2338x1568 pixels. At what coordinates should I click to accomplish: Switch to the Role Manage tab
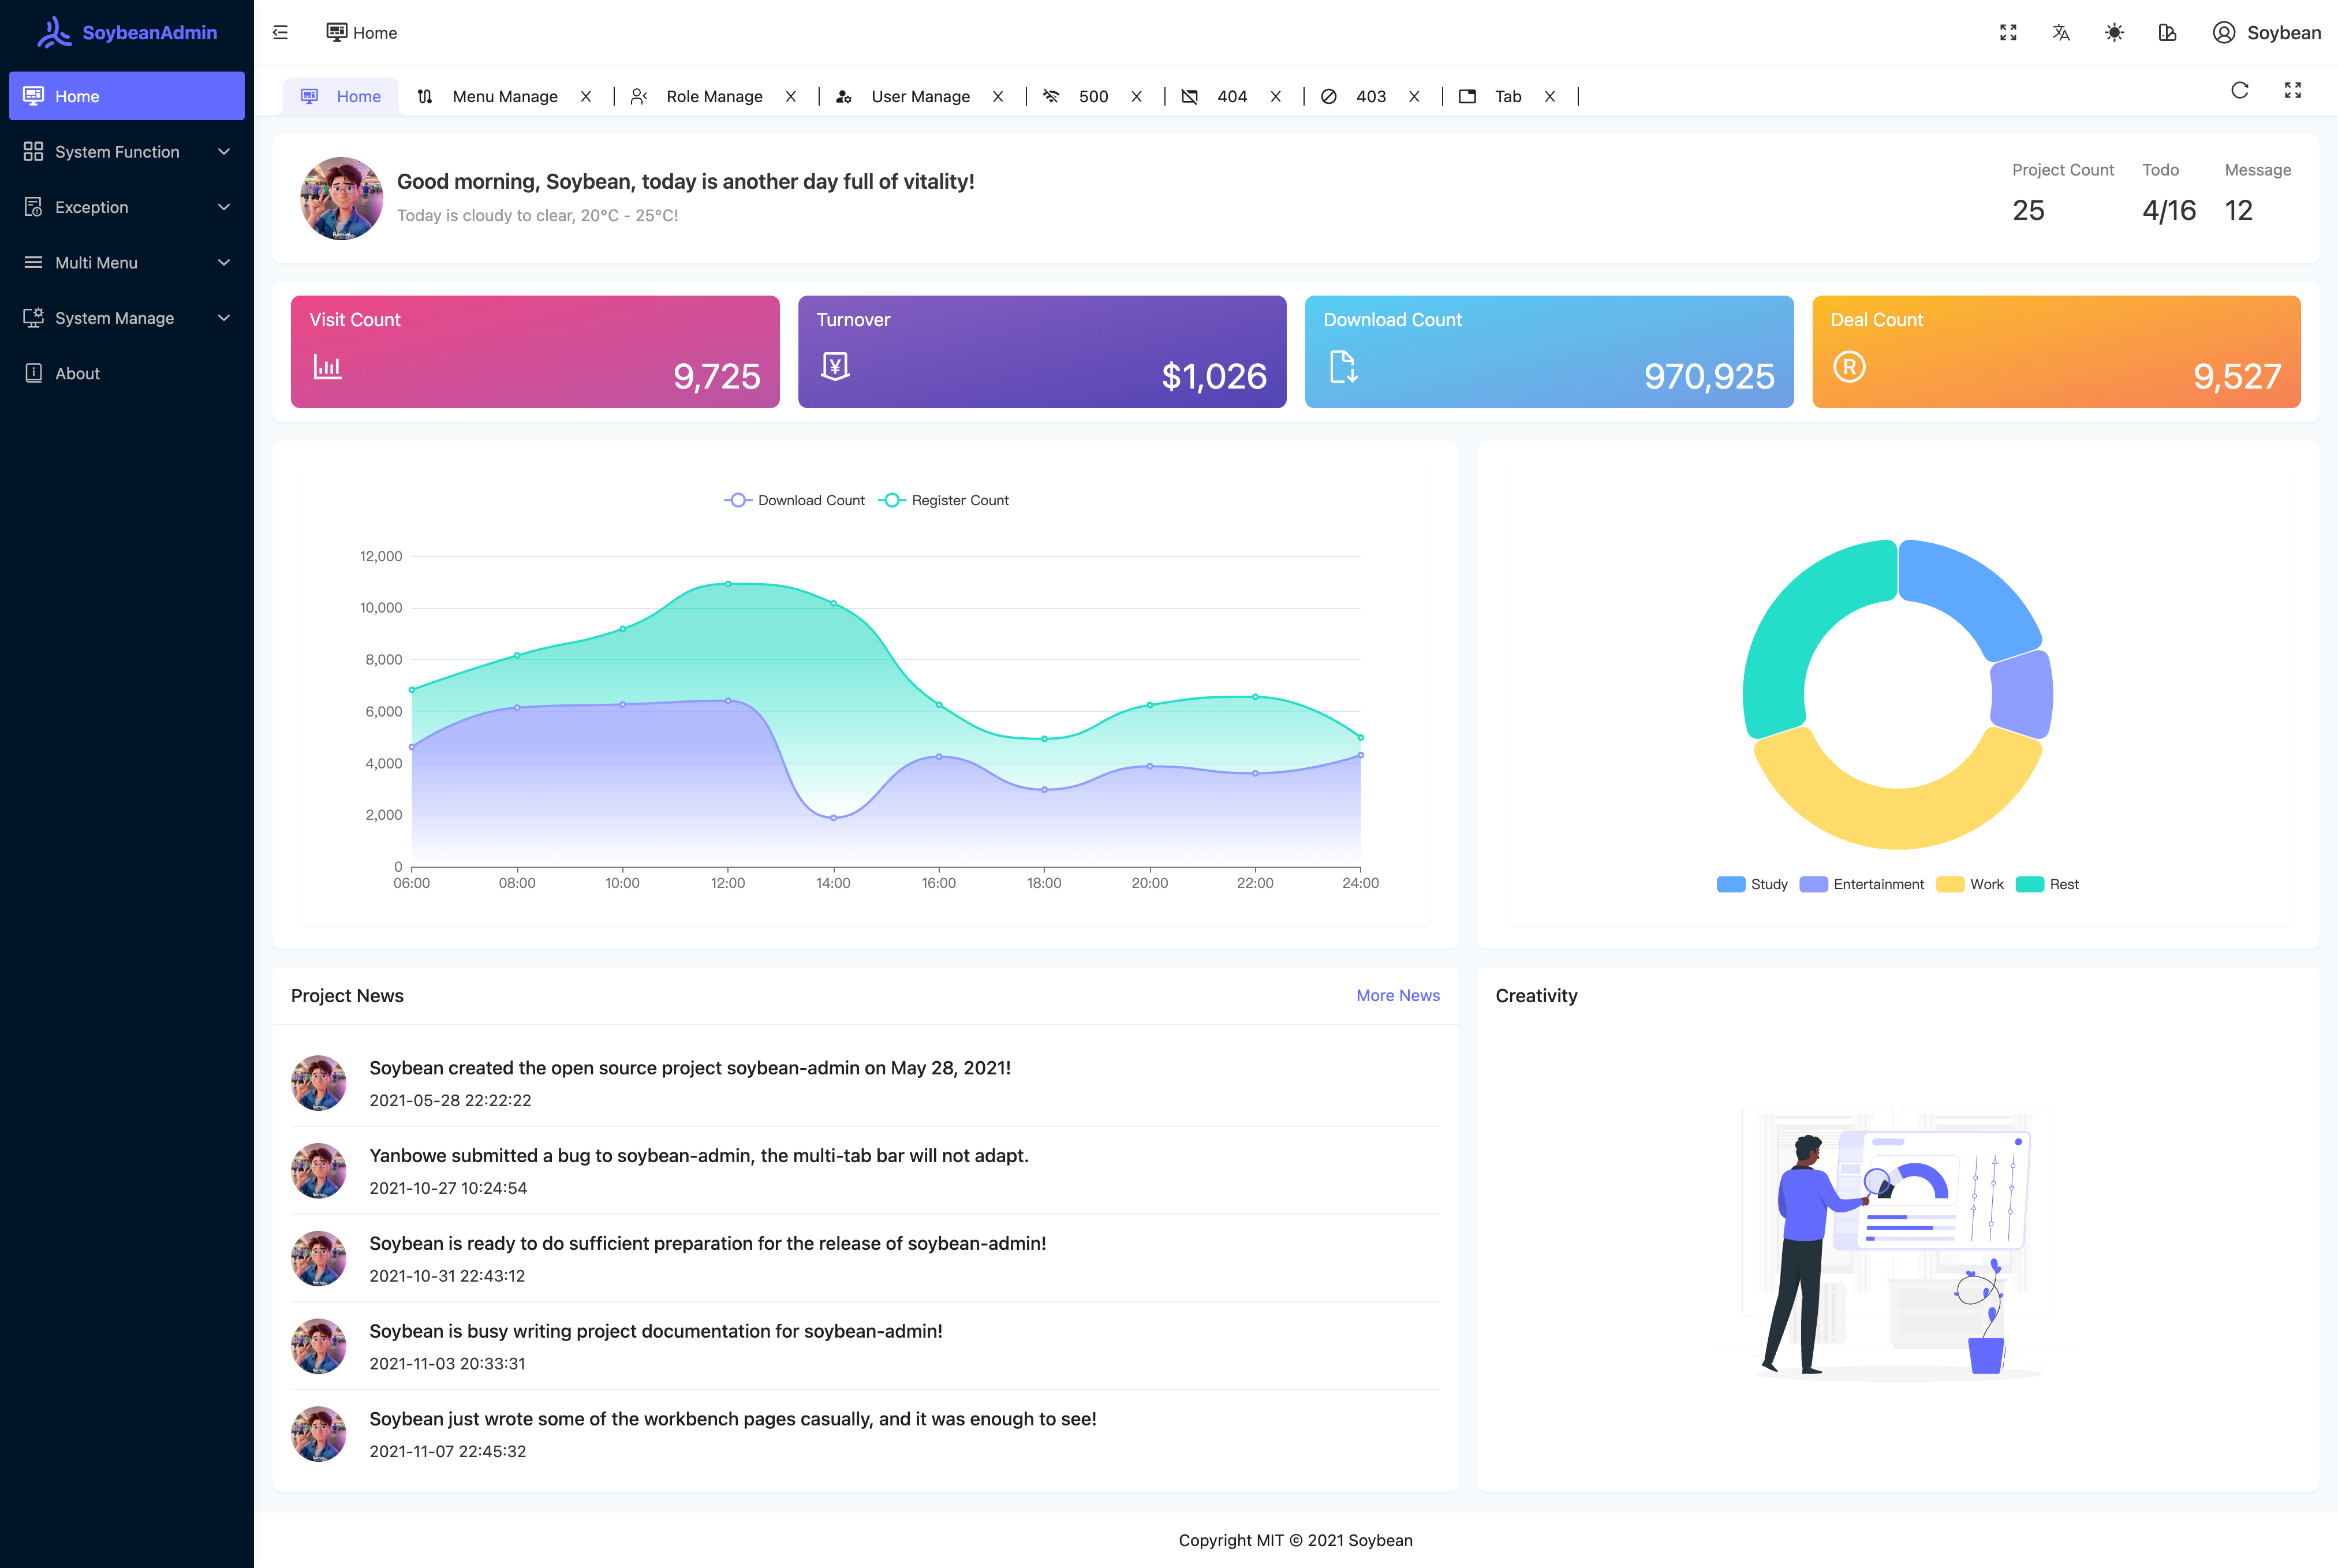[713, 96]
